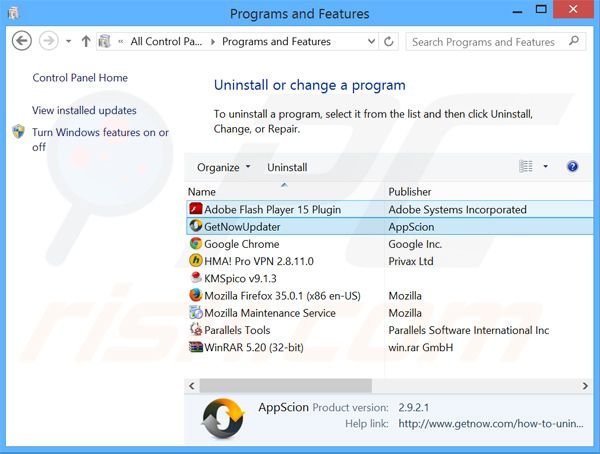Click AppScion publisher cell in the list
The height and width of the screenshot is (454, 600).
point(411,227)
